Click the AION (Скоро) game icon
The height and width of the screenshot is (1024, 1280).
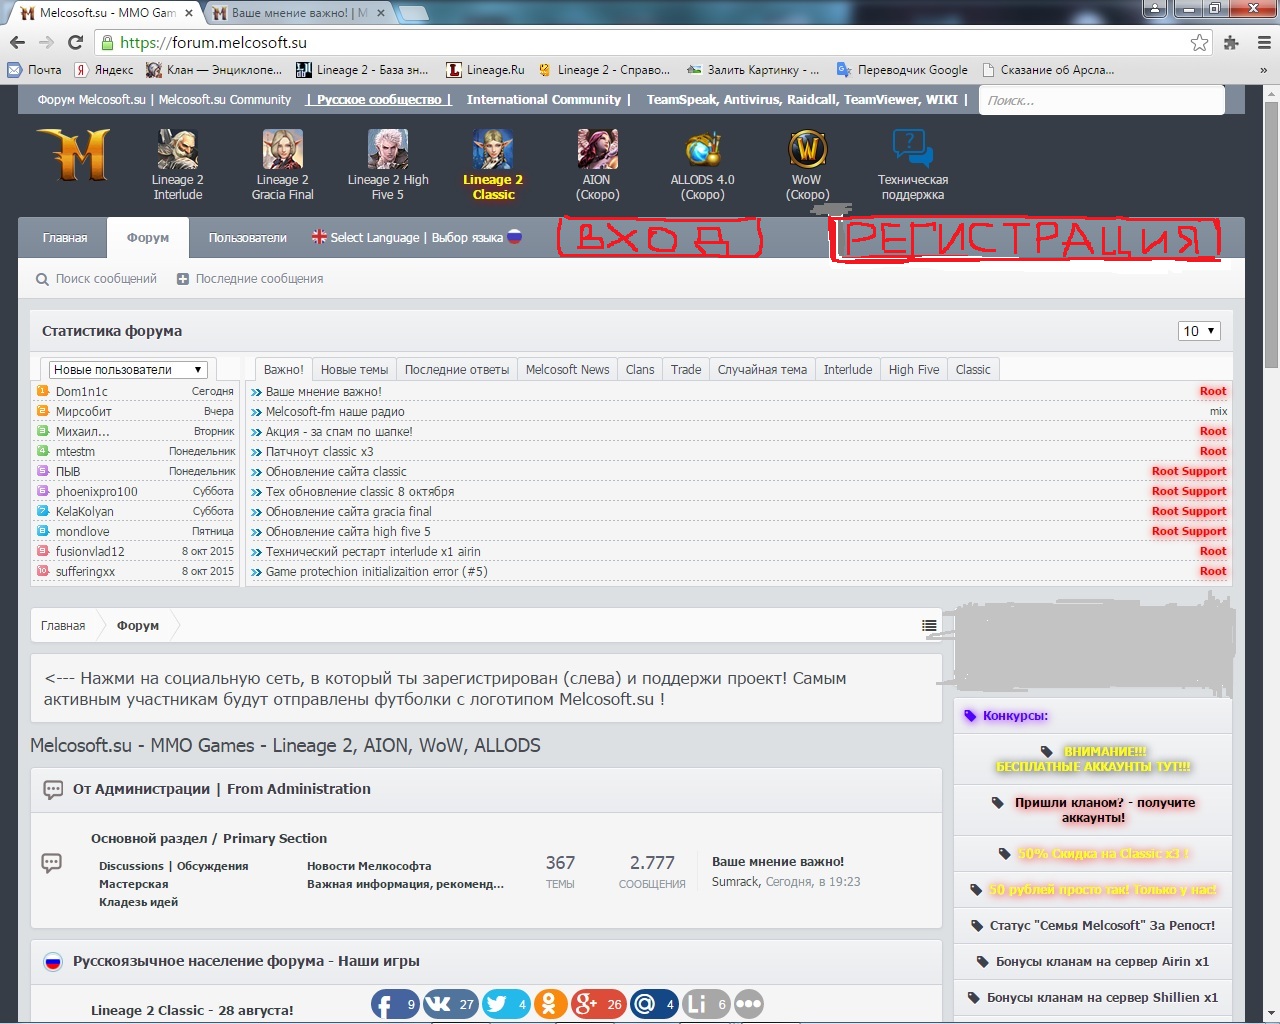coord(597,150)
